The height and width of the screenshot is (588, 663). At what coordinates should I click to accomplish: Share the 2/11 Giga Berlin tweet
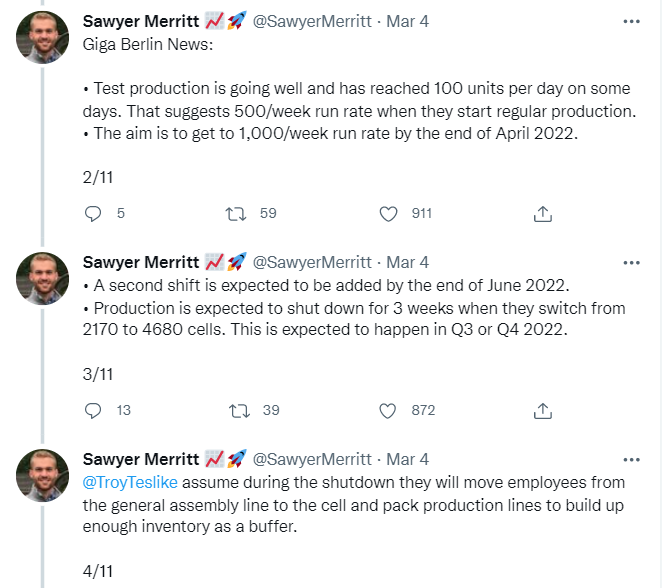pyautogui.click(x=542, y=213)
